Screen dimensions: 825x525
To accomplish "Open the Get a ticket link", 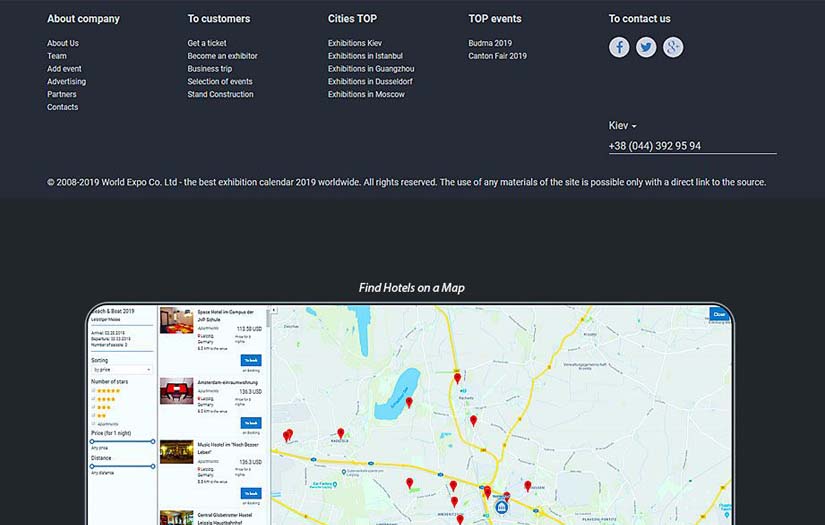I will [x=207, y=43].
